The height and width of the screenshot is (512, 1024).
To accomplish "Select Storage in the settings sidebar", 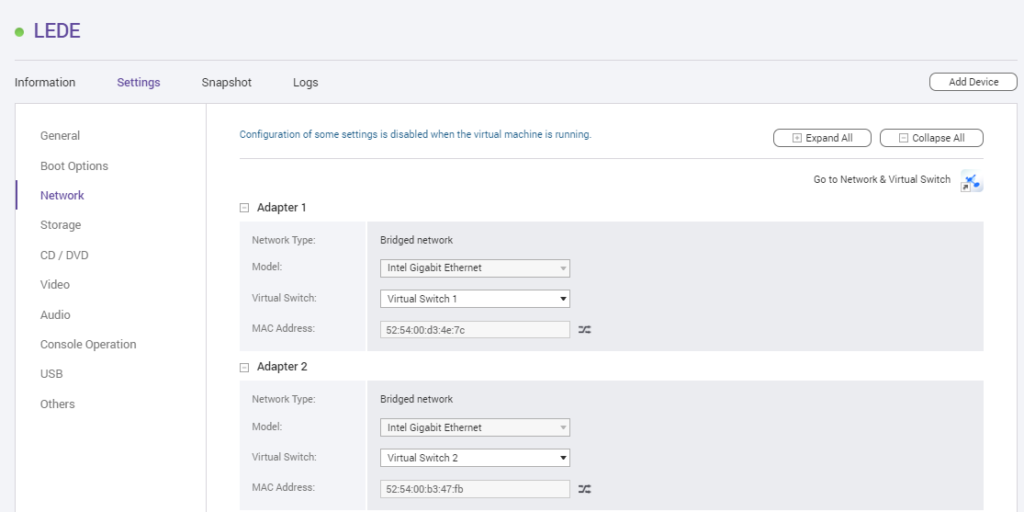I will [61, 225].
